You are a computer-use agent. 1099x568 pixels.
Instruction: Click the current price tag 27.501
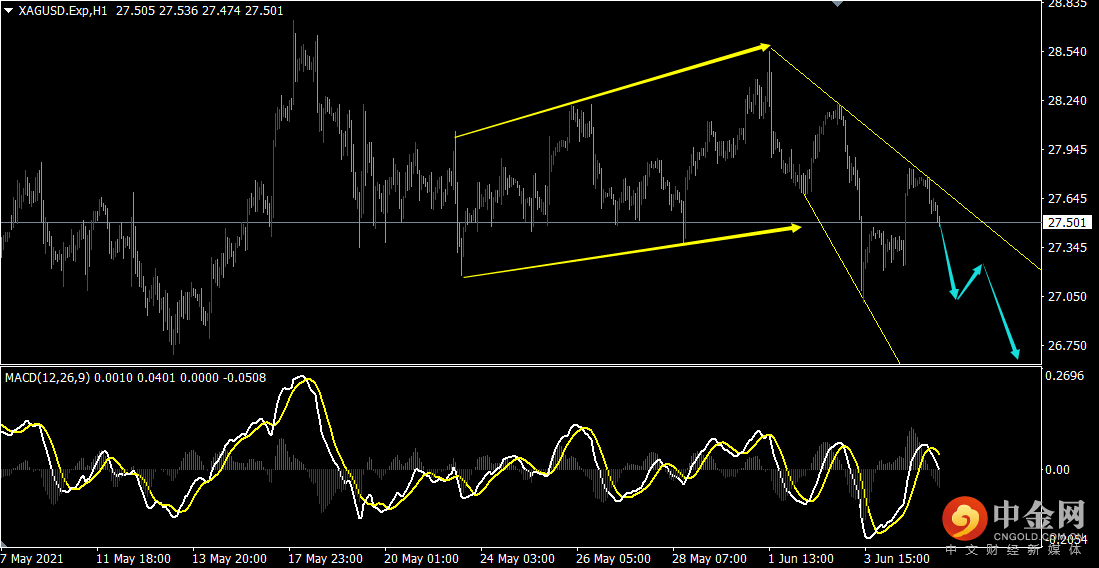point(1067,222)
